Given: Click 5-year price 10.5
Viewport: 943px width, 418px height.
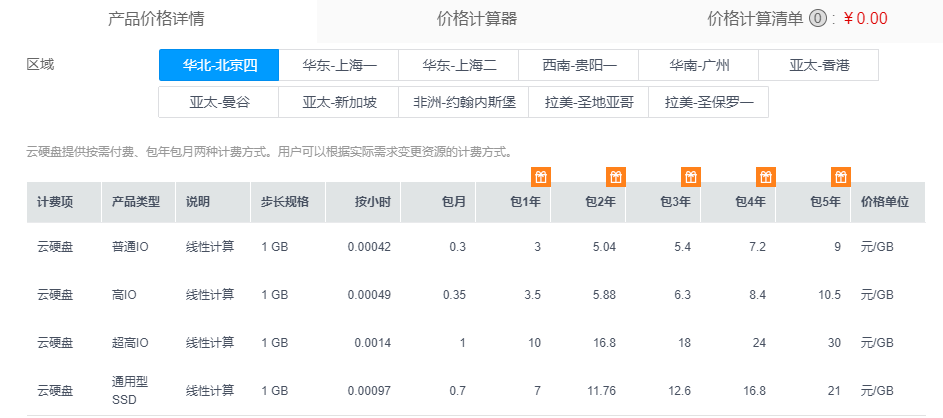Looking at the screenshot, I should coord(830,295).
